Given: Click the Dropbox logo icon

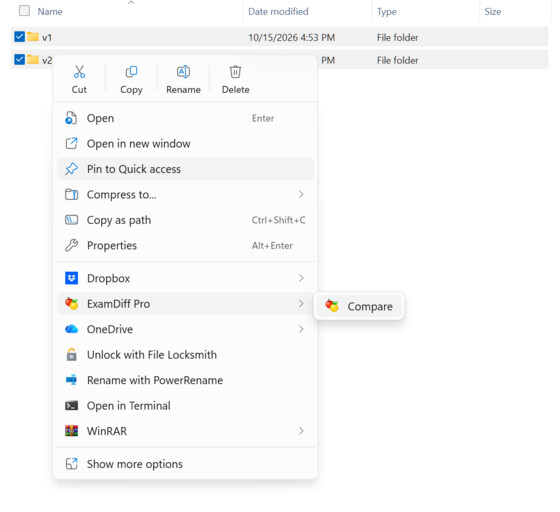Looking at the screenshot, I should [71, 278].
